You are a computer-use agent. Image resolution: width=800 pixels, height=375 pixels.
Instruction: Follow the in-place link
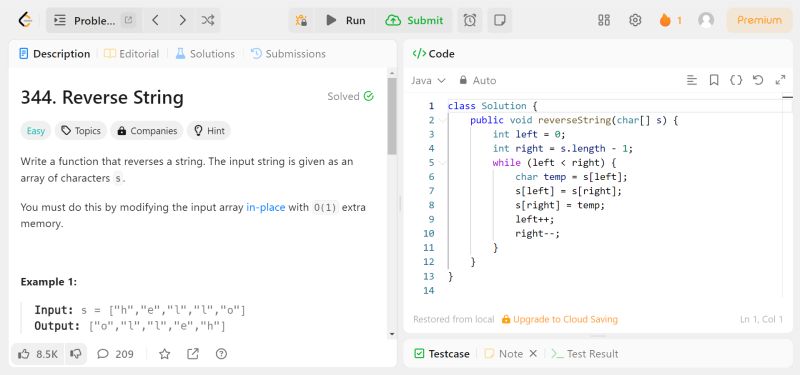click(x=265, y=208)
